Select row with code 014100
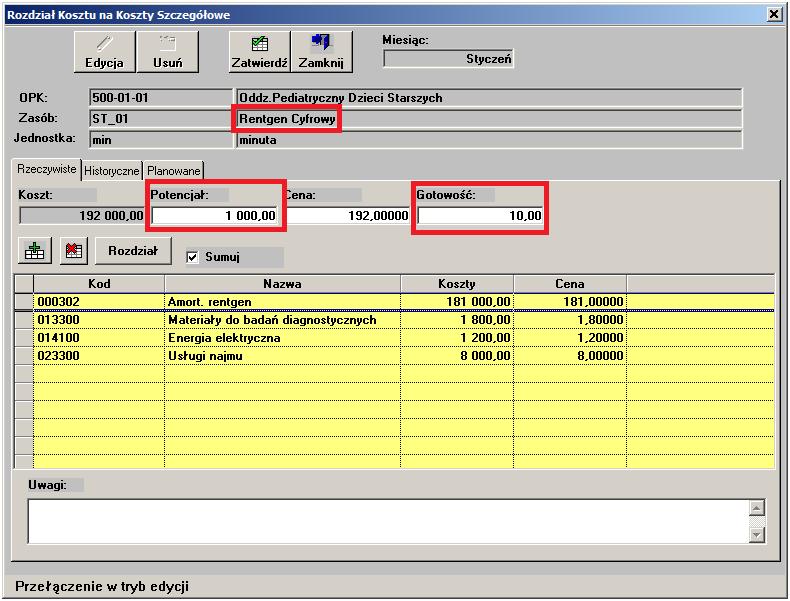Viewport: 790px width, 601px height. tap(99, 338)
